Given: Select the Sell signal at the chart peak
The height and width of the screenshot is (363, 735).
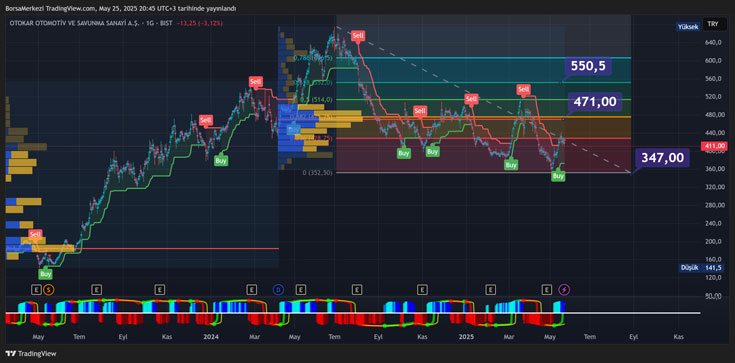Looking at the screenshot, I should pos(358,36).
